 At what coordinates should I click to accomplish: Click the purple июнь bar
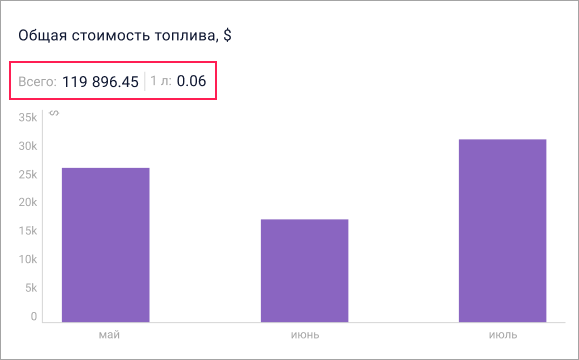(x=305, y=271)
